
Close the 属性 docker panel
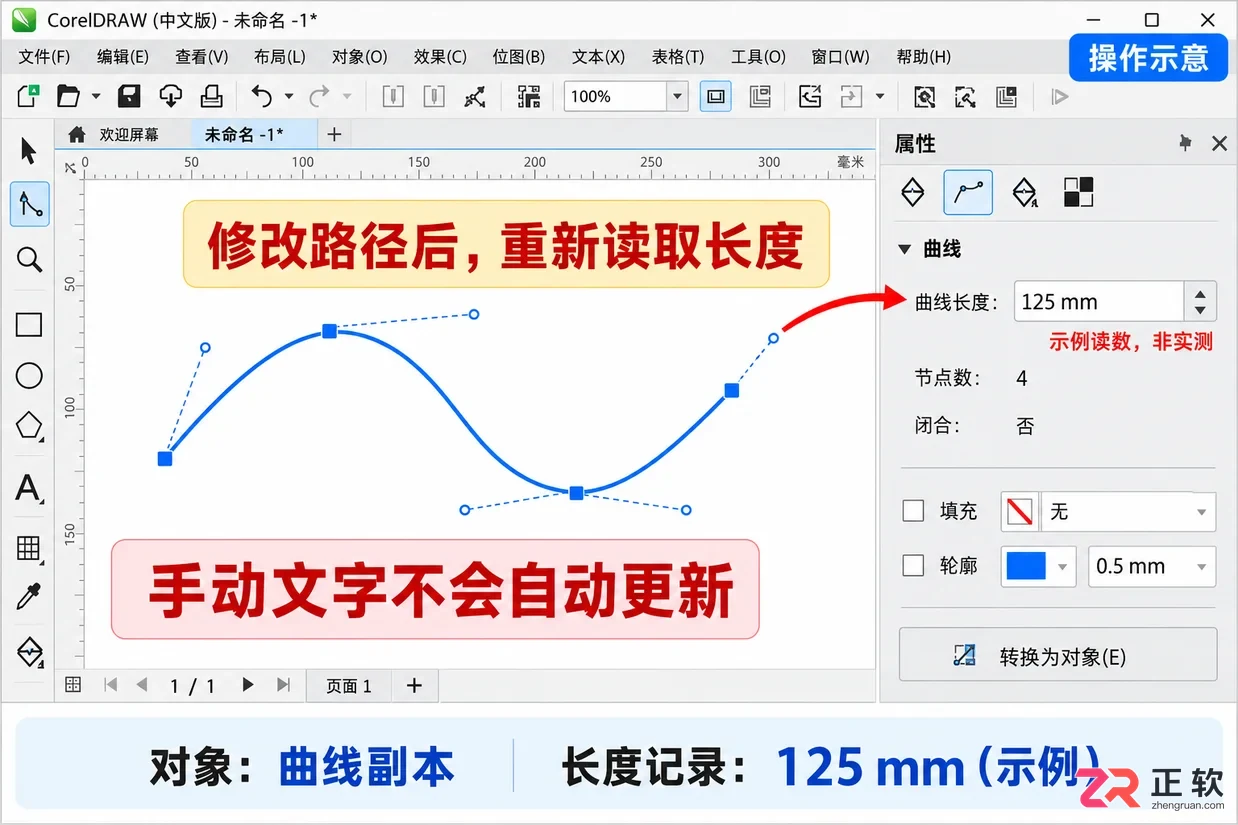pyautogui.click(x=1219, y=144)
